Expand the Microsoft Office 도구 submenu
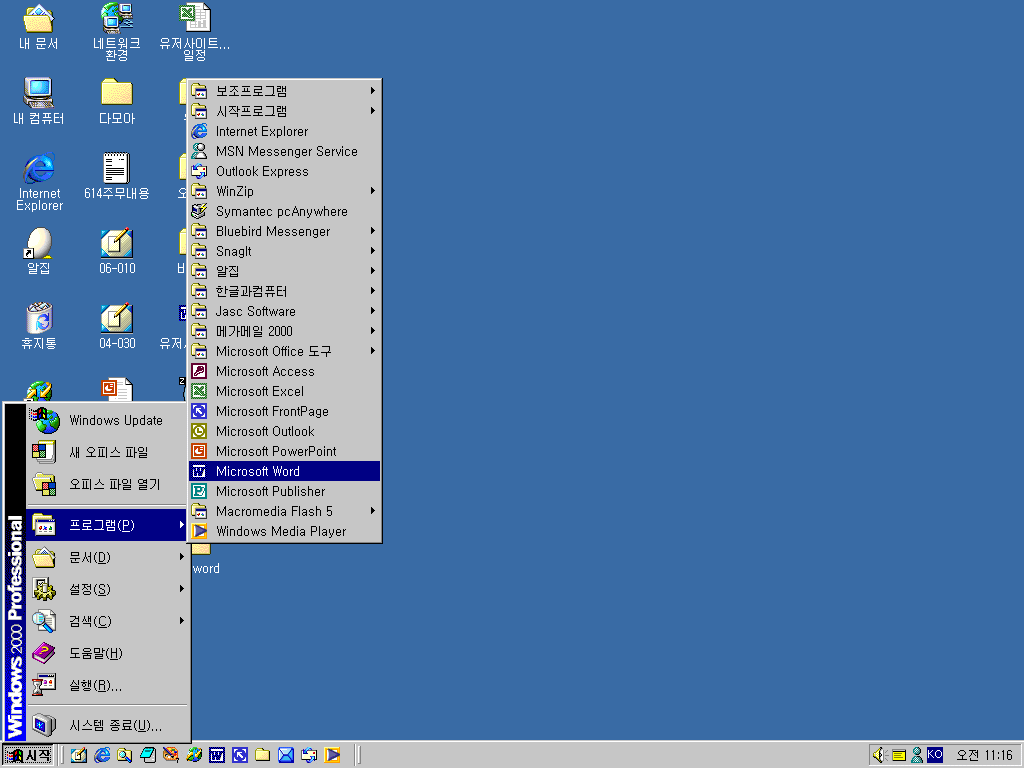 pyautogui.click(x=284, y=351)
